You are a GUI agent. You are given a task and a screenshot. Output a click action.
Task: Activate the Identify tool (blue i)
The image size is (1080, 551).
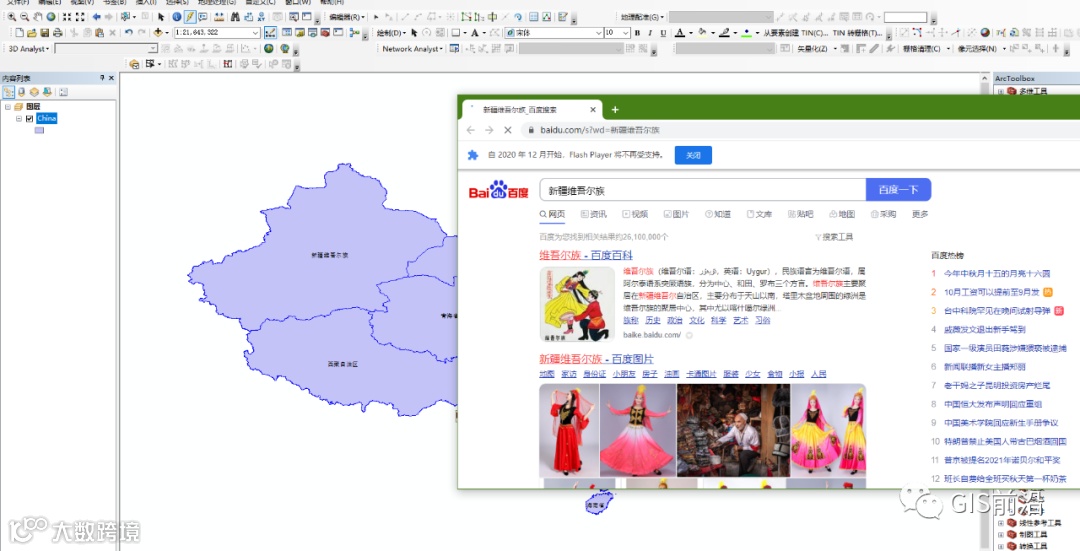coord(177,17)
